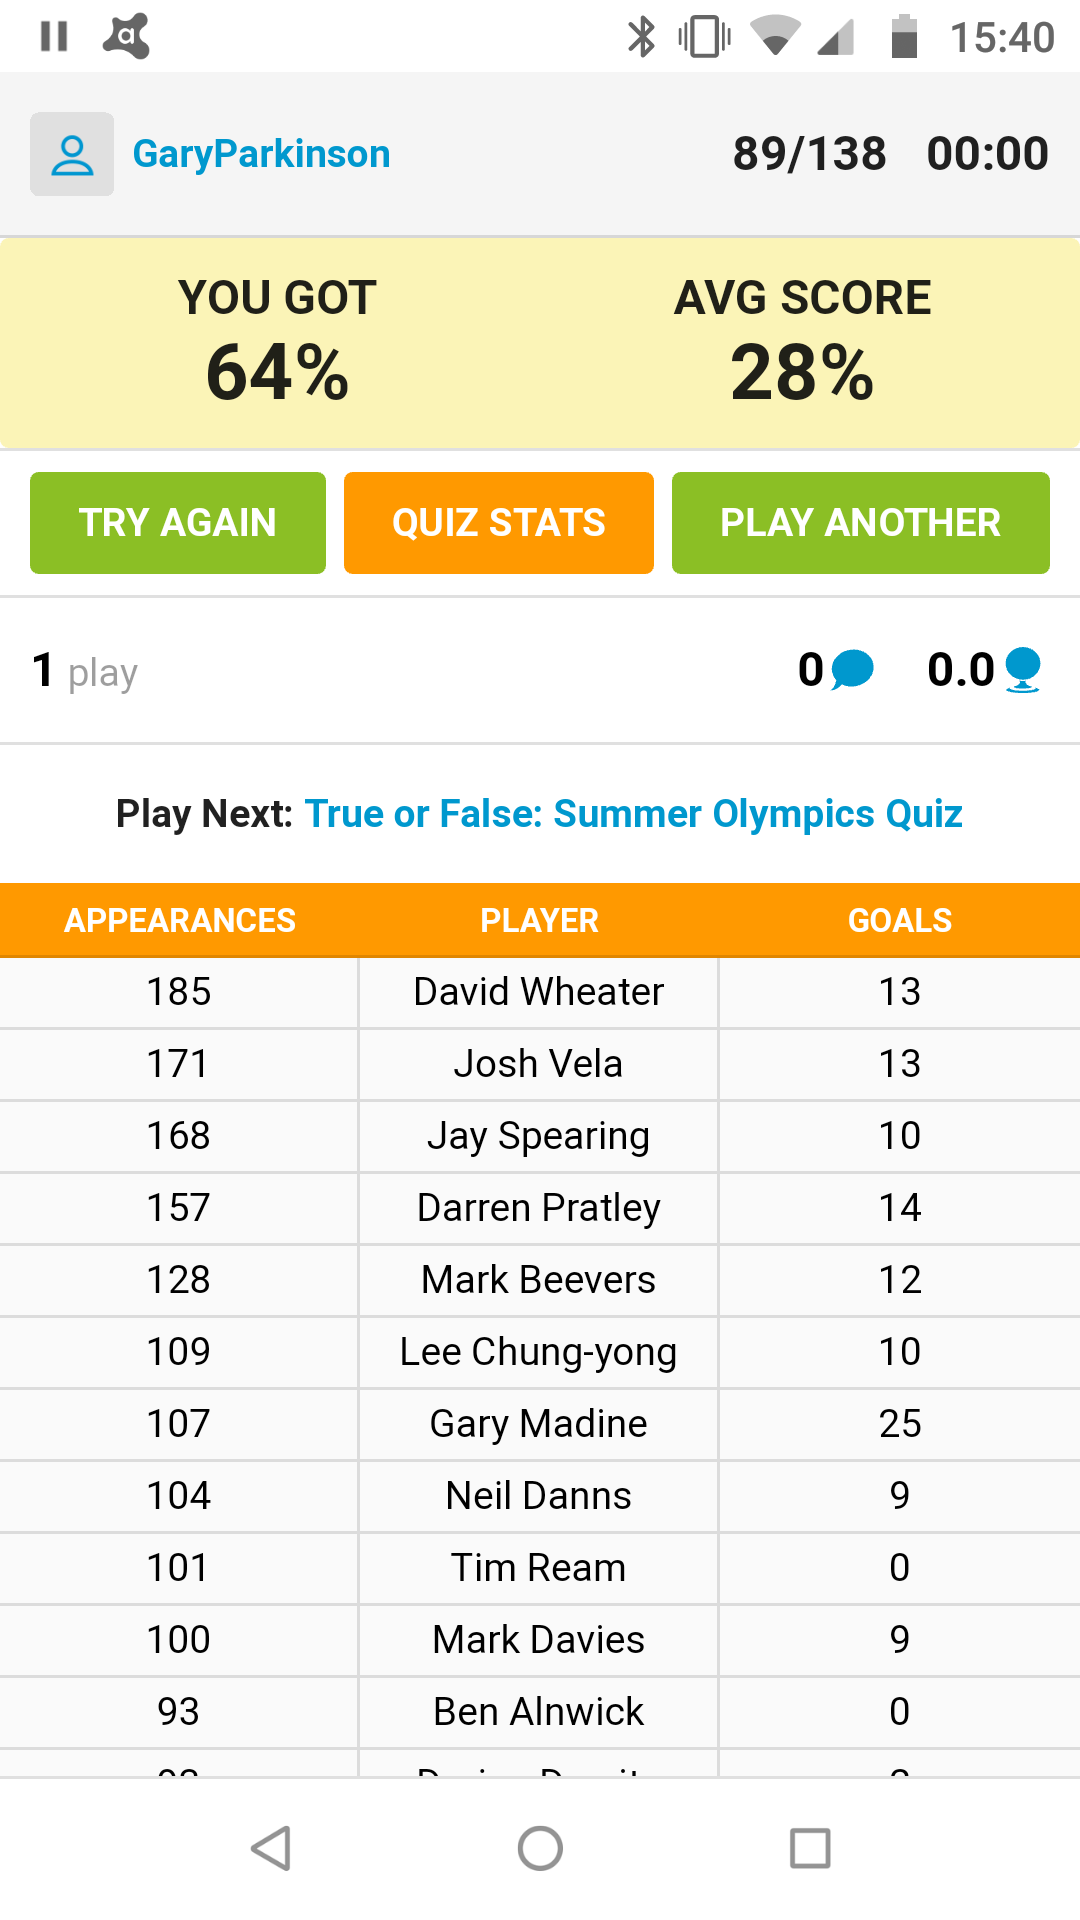Open True or False: Summer Olympics Quiz link
This screenshot has height=1920, width=1080.
pos(633,814)
